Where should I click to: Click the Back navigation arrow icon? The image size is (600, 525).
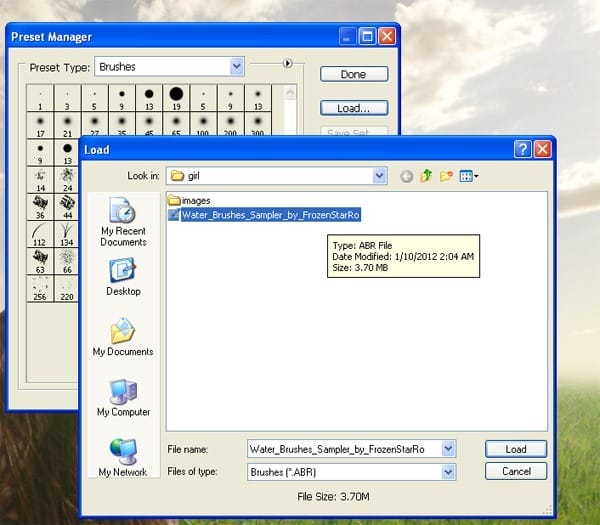pyautogui.click(x=406, y=176)
